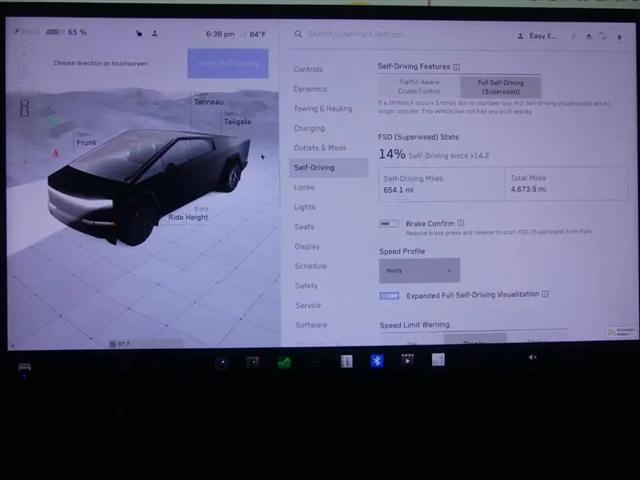
Task: Tap the garage/homelink icon in header
Action: click(x=588, y=37)
